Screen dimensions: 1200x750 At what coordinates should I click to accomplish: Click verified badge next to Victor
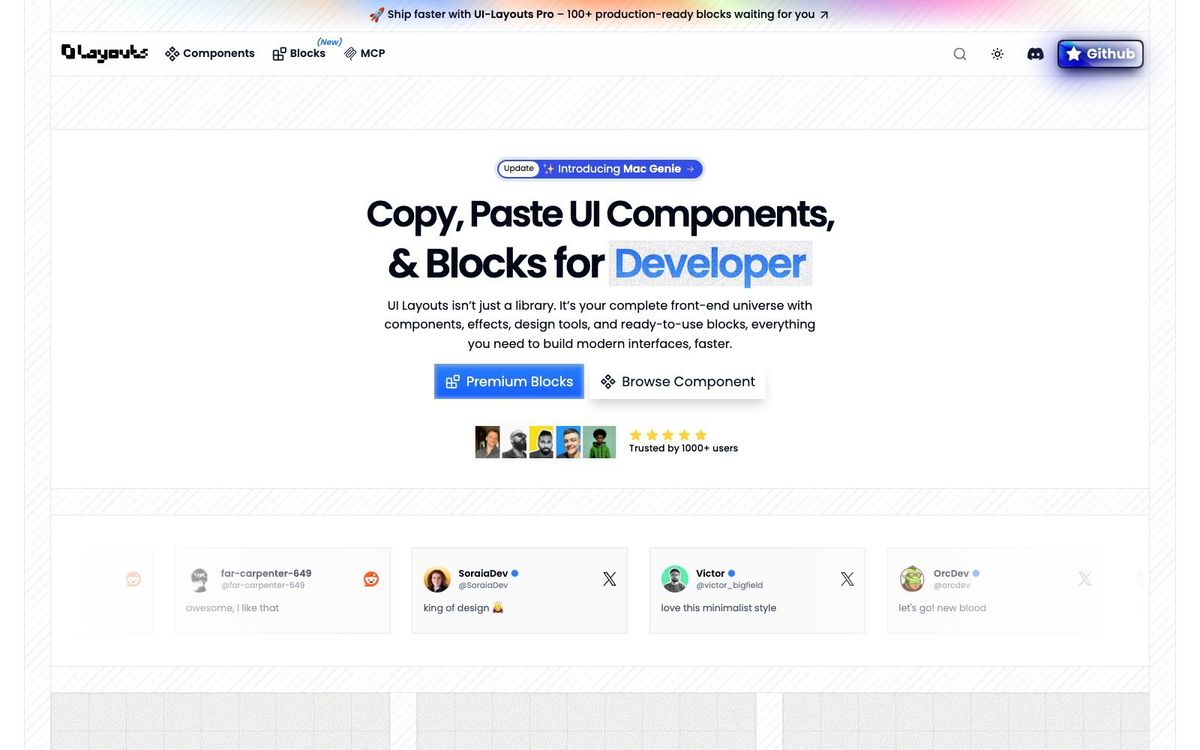click(x=732, y=574)
